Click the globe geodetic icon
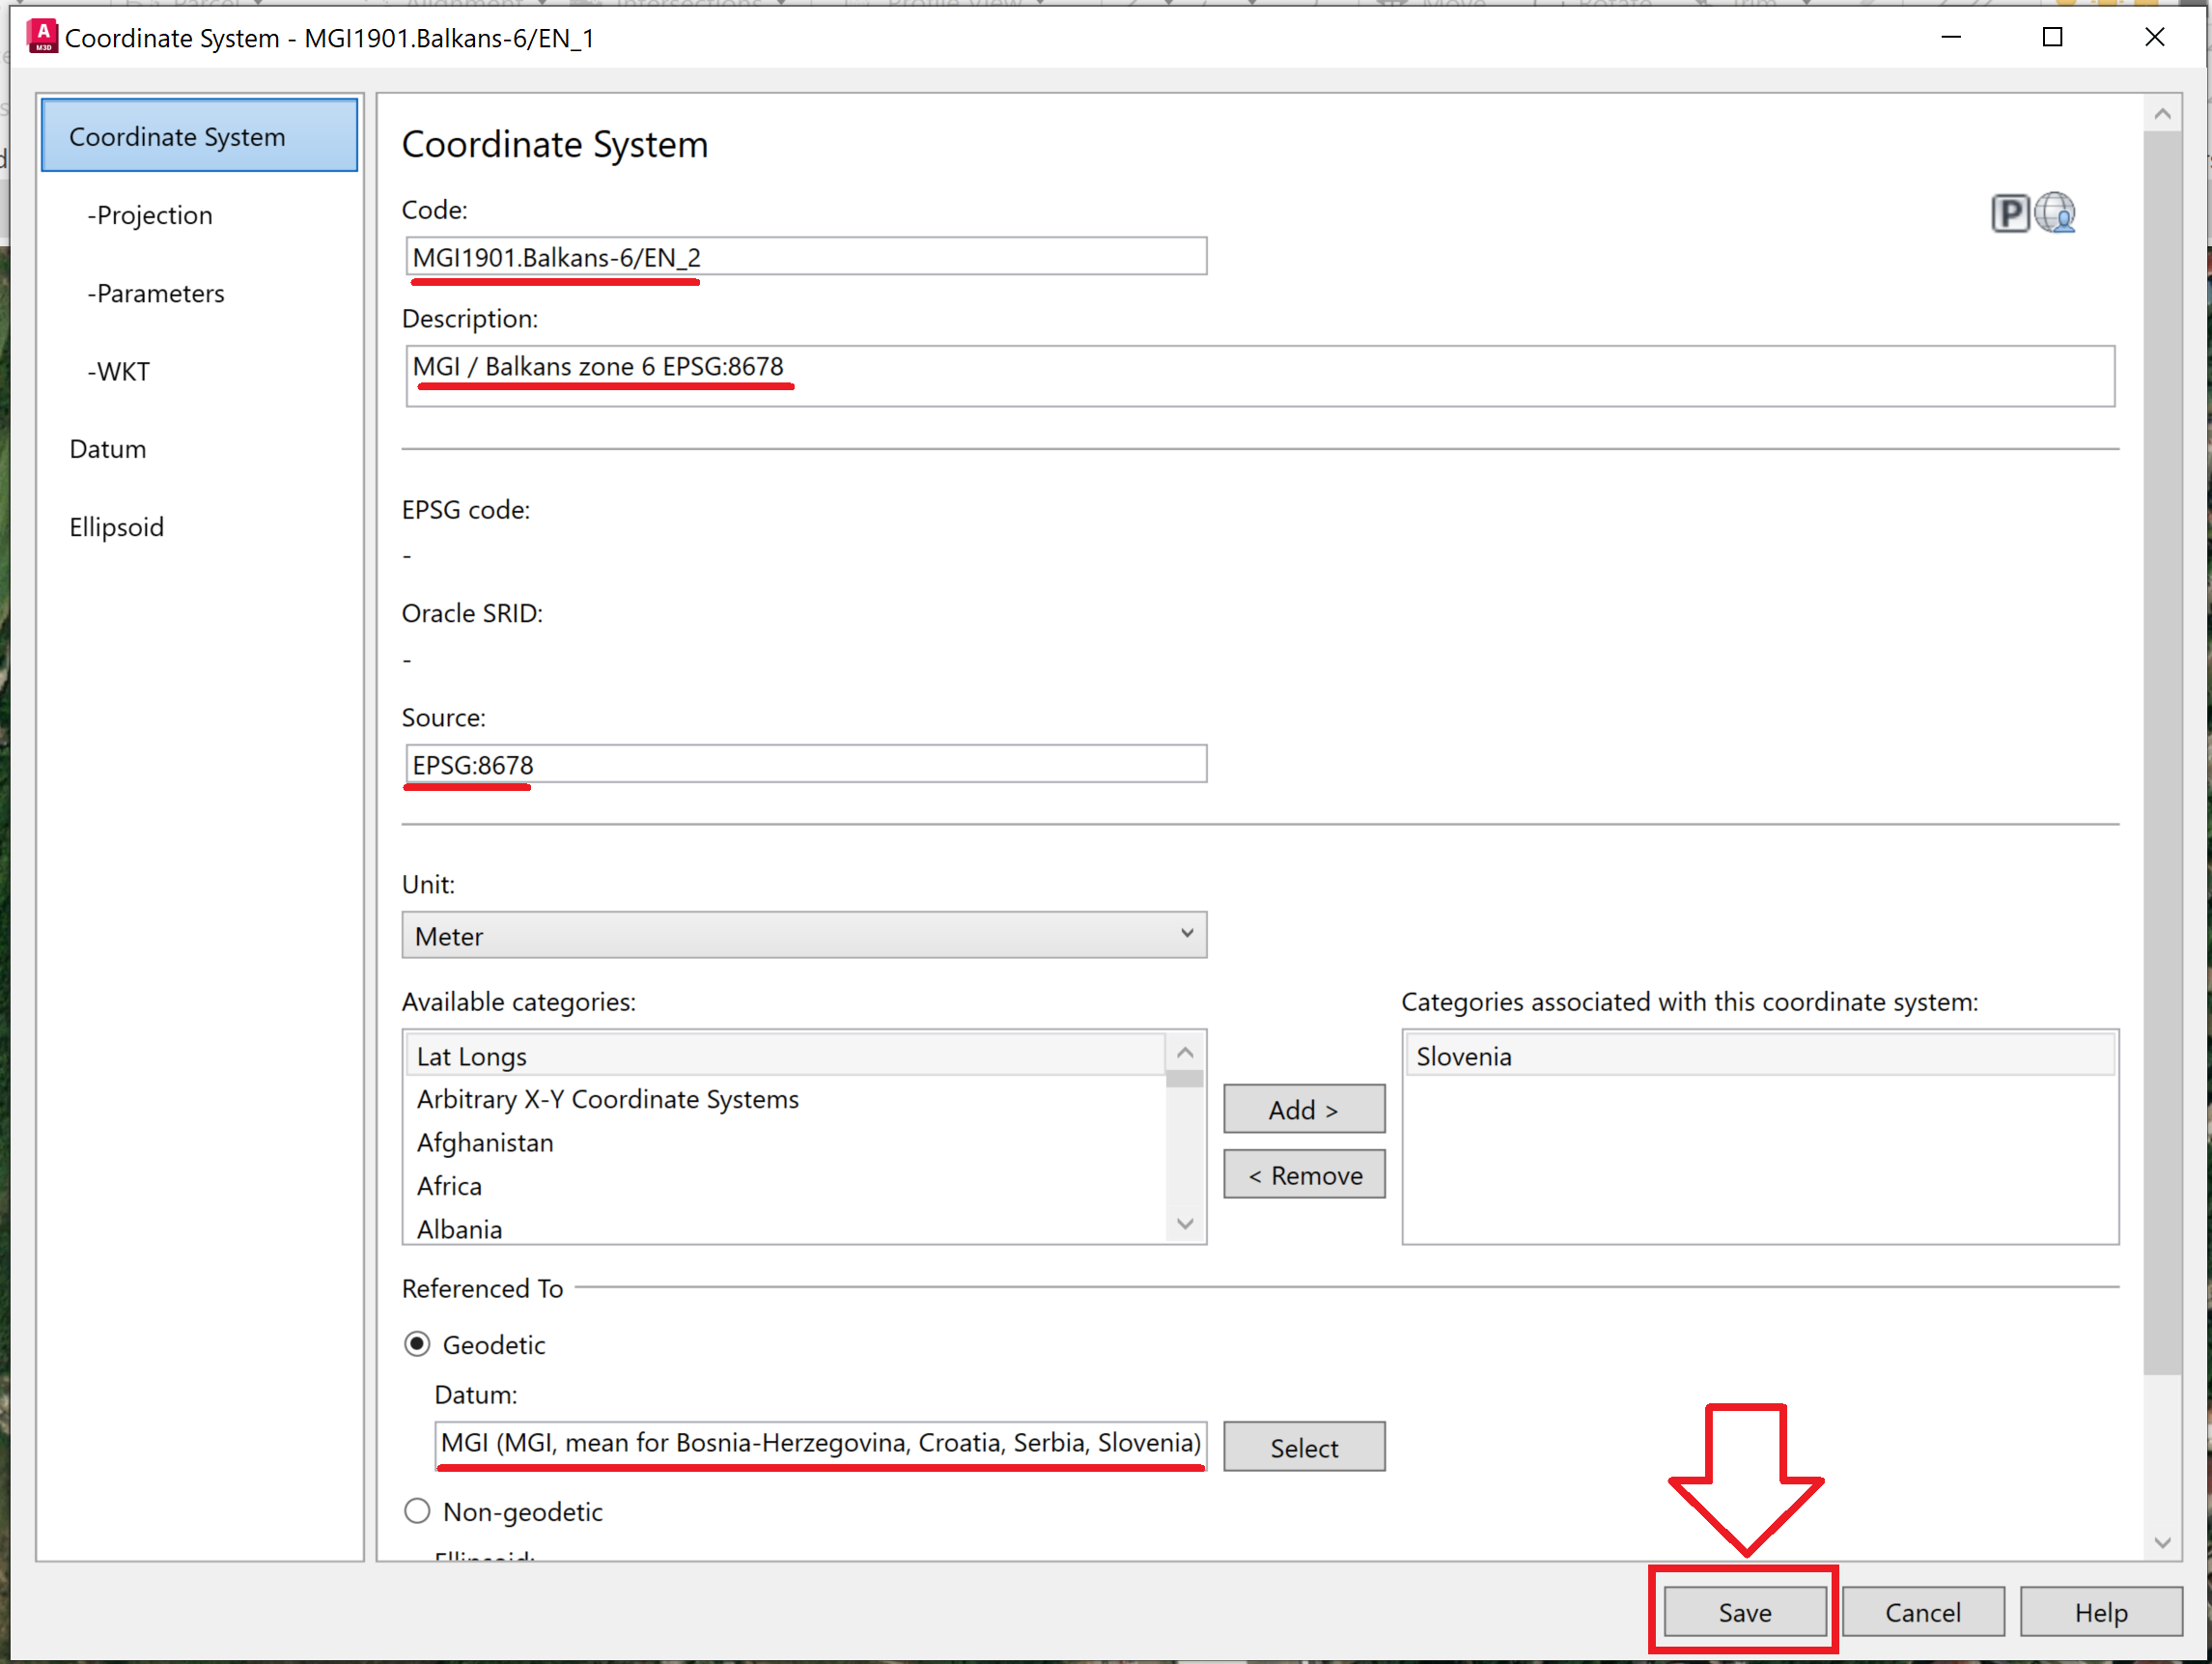The image size is (2212, 1664). click(x=2055, y=213)
